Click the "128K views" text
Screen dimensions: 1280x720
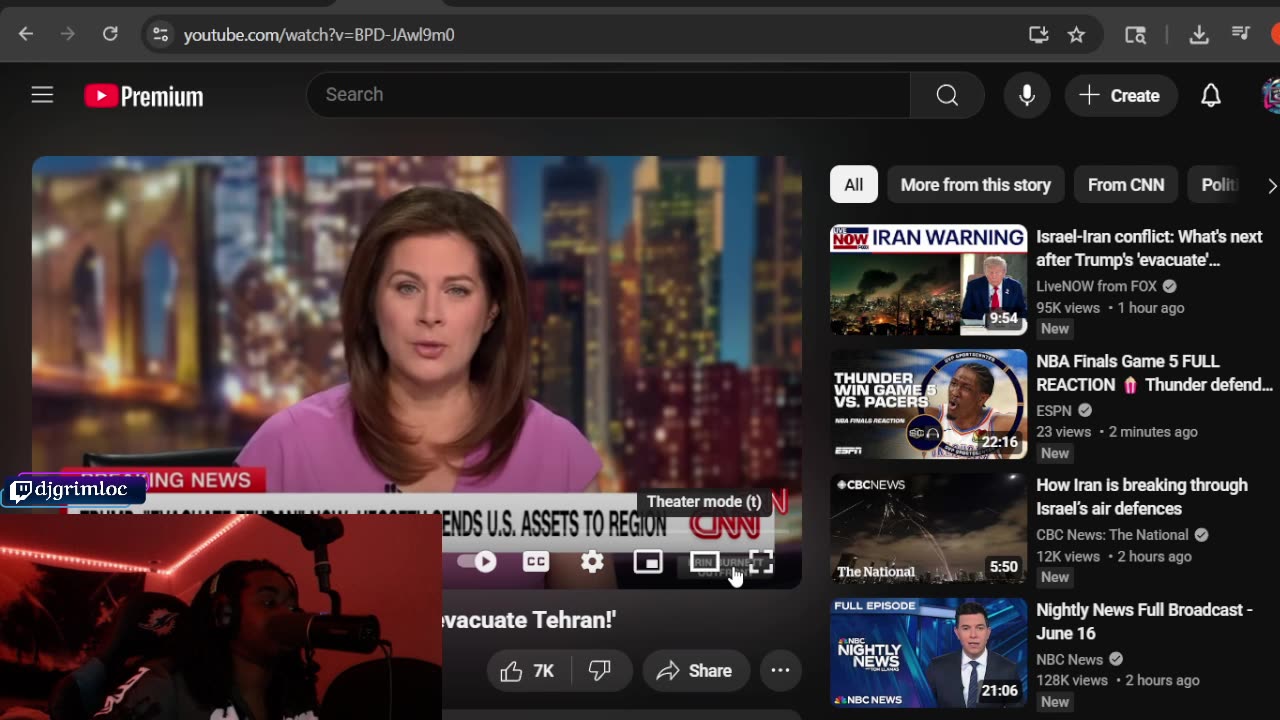click(x=1072, y=680)
